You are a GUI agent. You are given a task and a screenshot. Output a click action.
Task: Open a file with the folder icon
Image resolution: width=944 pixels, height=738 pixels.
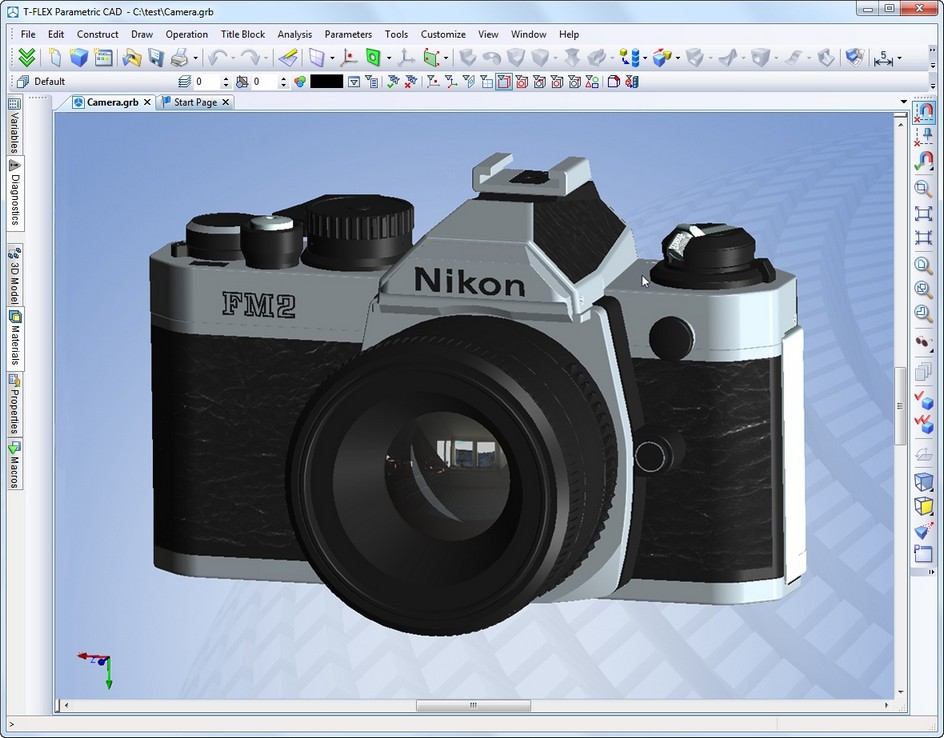click(x=131, y=58)
